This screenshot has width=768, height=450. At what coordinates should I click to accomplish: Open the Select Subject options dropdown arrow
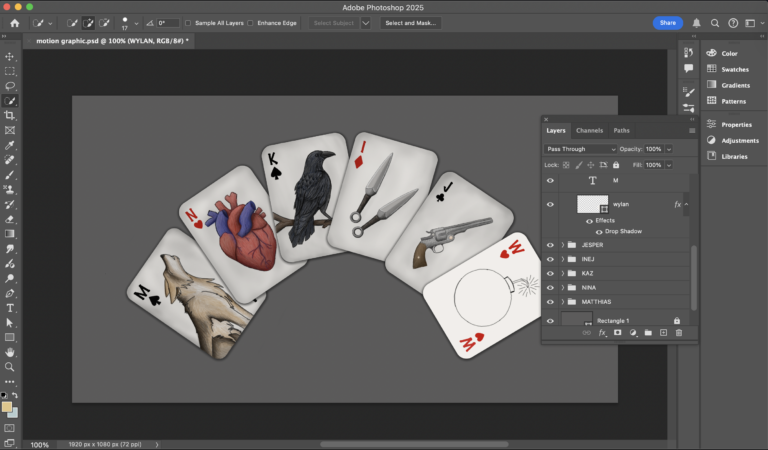(365, 23)
